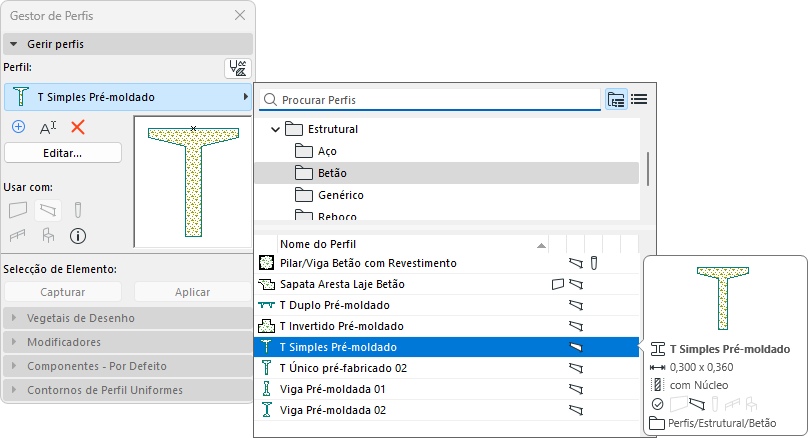The image size is (808, 438).
Task: Switch to folder tree view icon
Action: pyautogui.click(x=616, y=99)
